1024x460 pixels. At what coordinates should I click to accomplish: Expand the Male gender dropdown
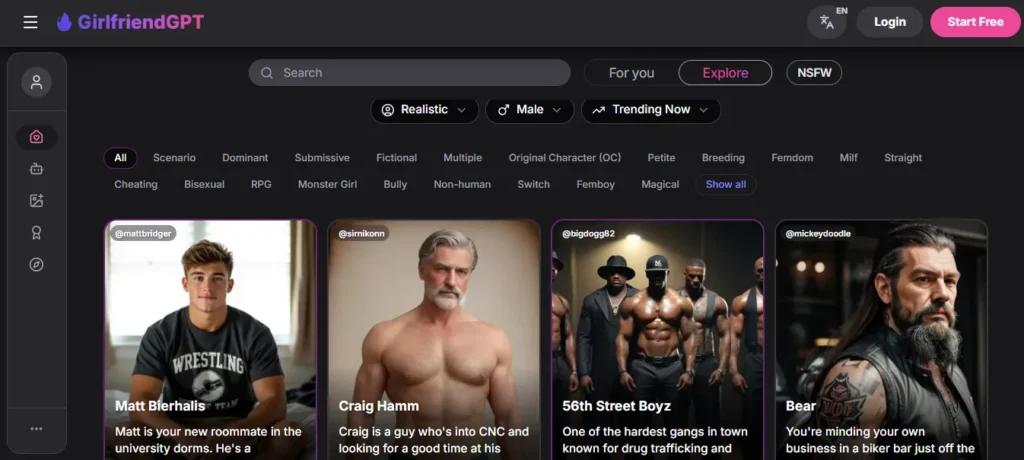(x=530, y=110)
